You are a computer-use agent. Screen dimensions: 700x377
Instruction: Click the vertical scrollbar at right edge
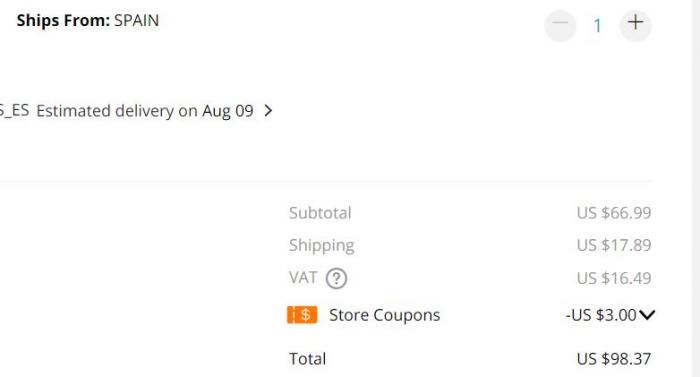(696, 188)
